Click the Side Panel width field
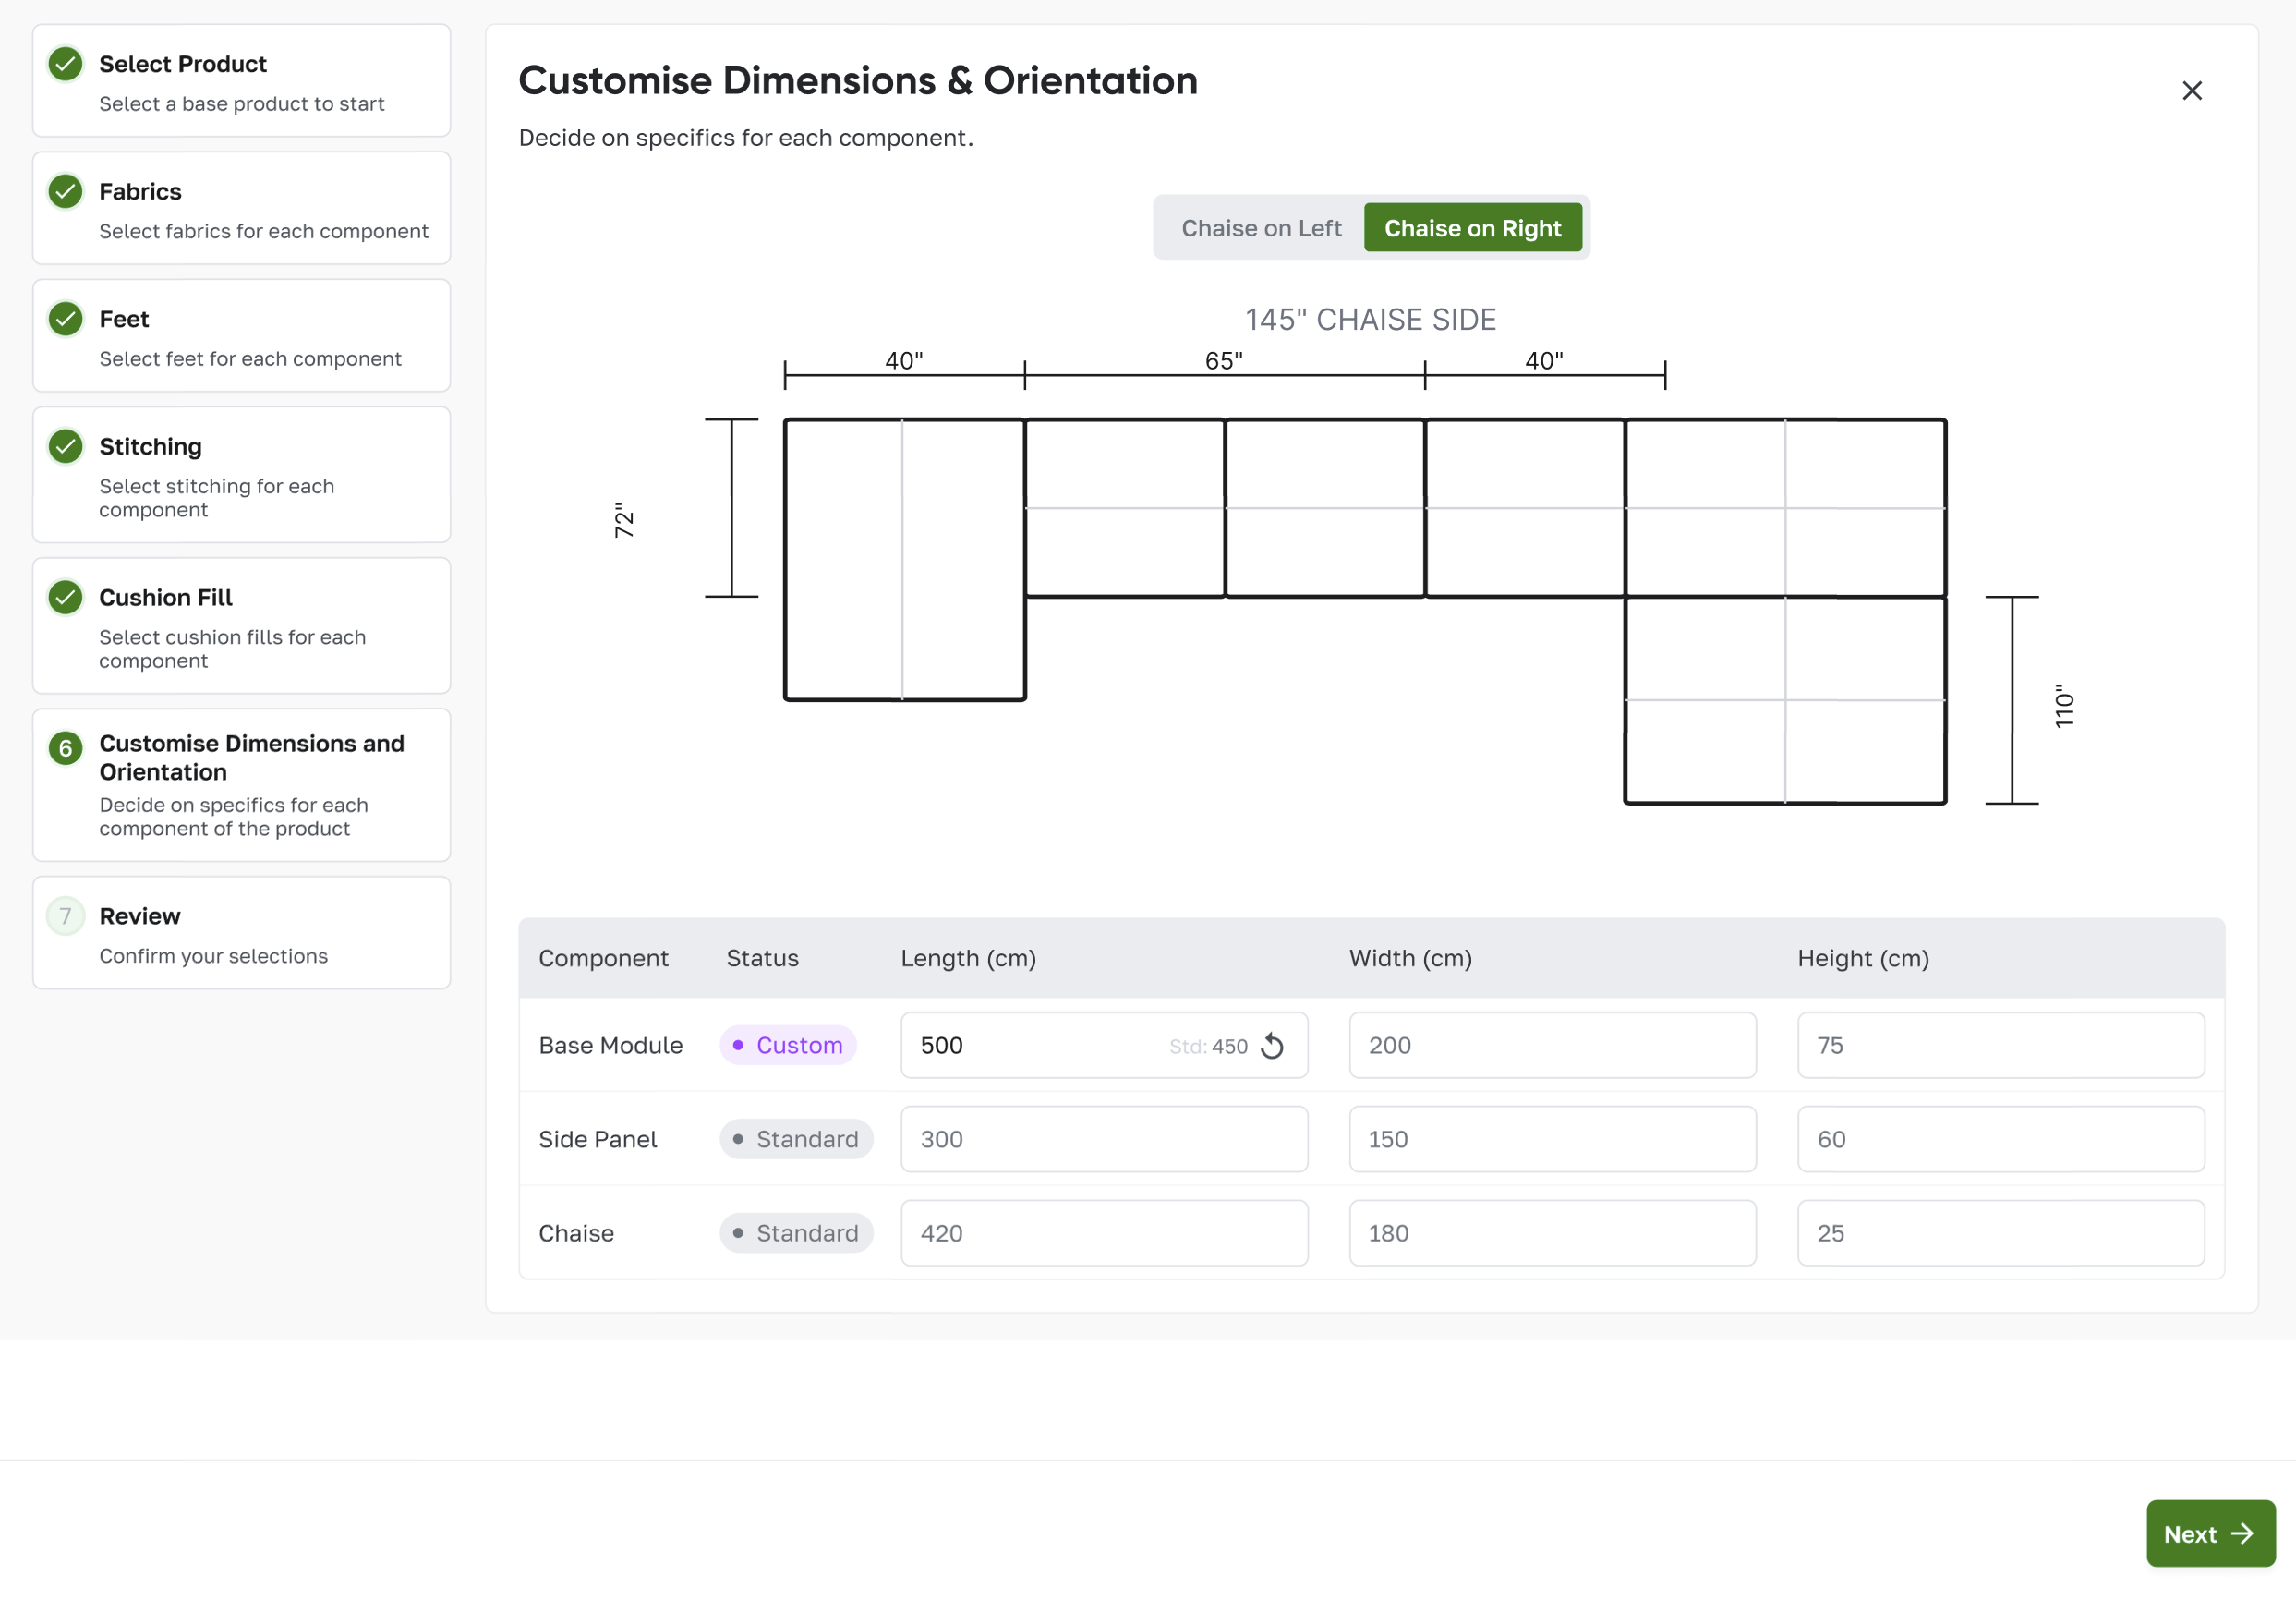This screenshot has height=1600, width=2296. click(1552, 1139)
